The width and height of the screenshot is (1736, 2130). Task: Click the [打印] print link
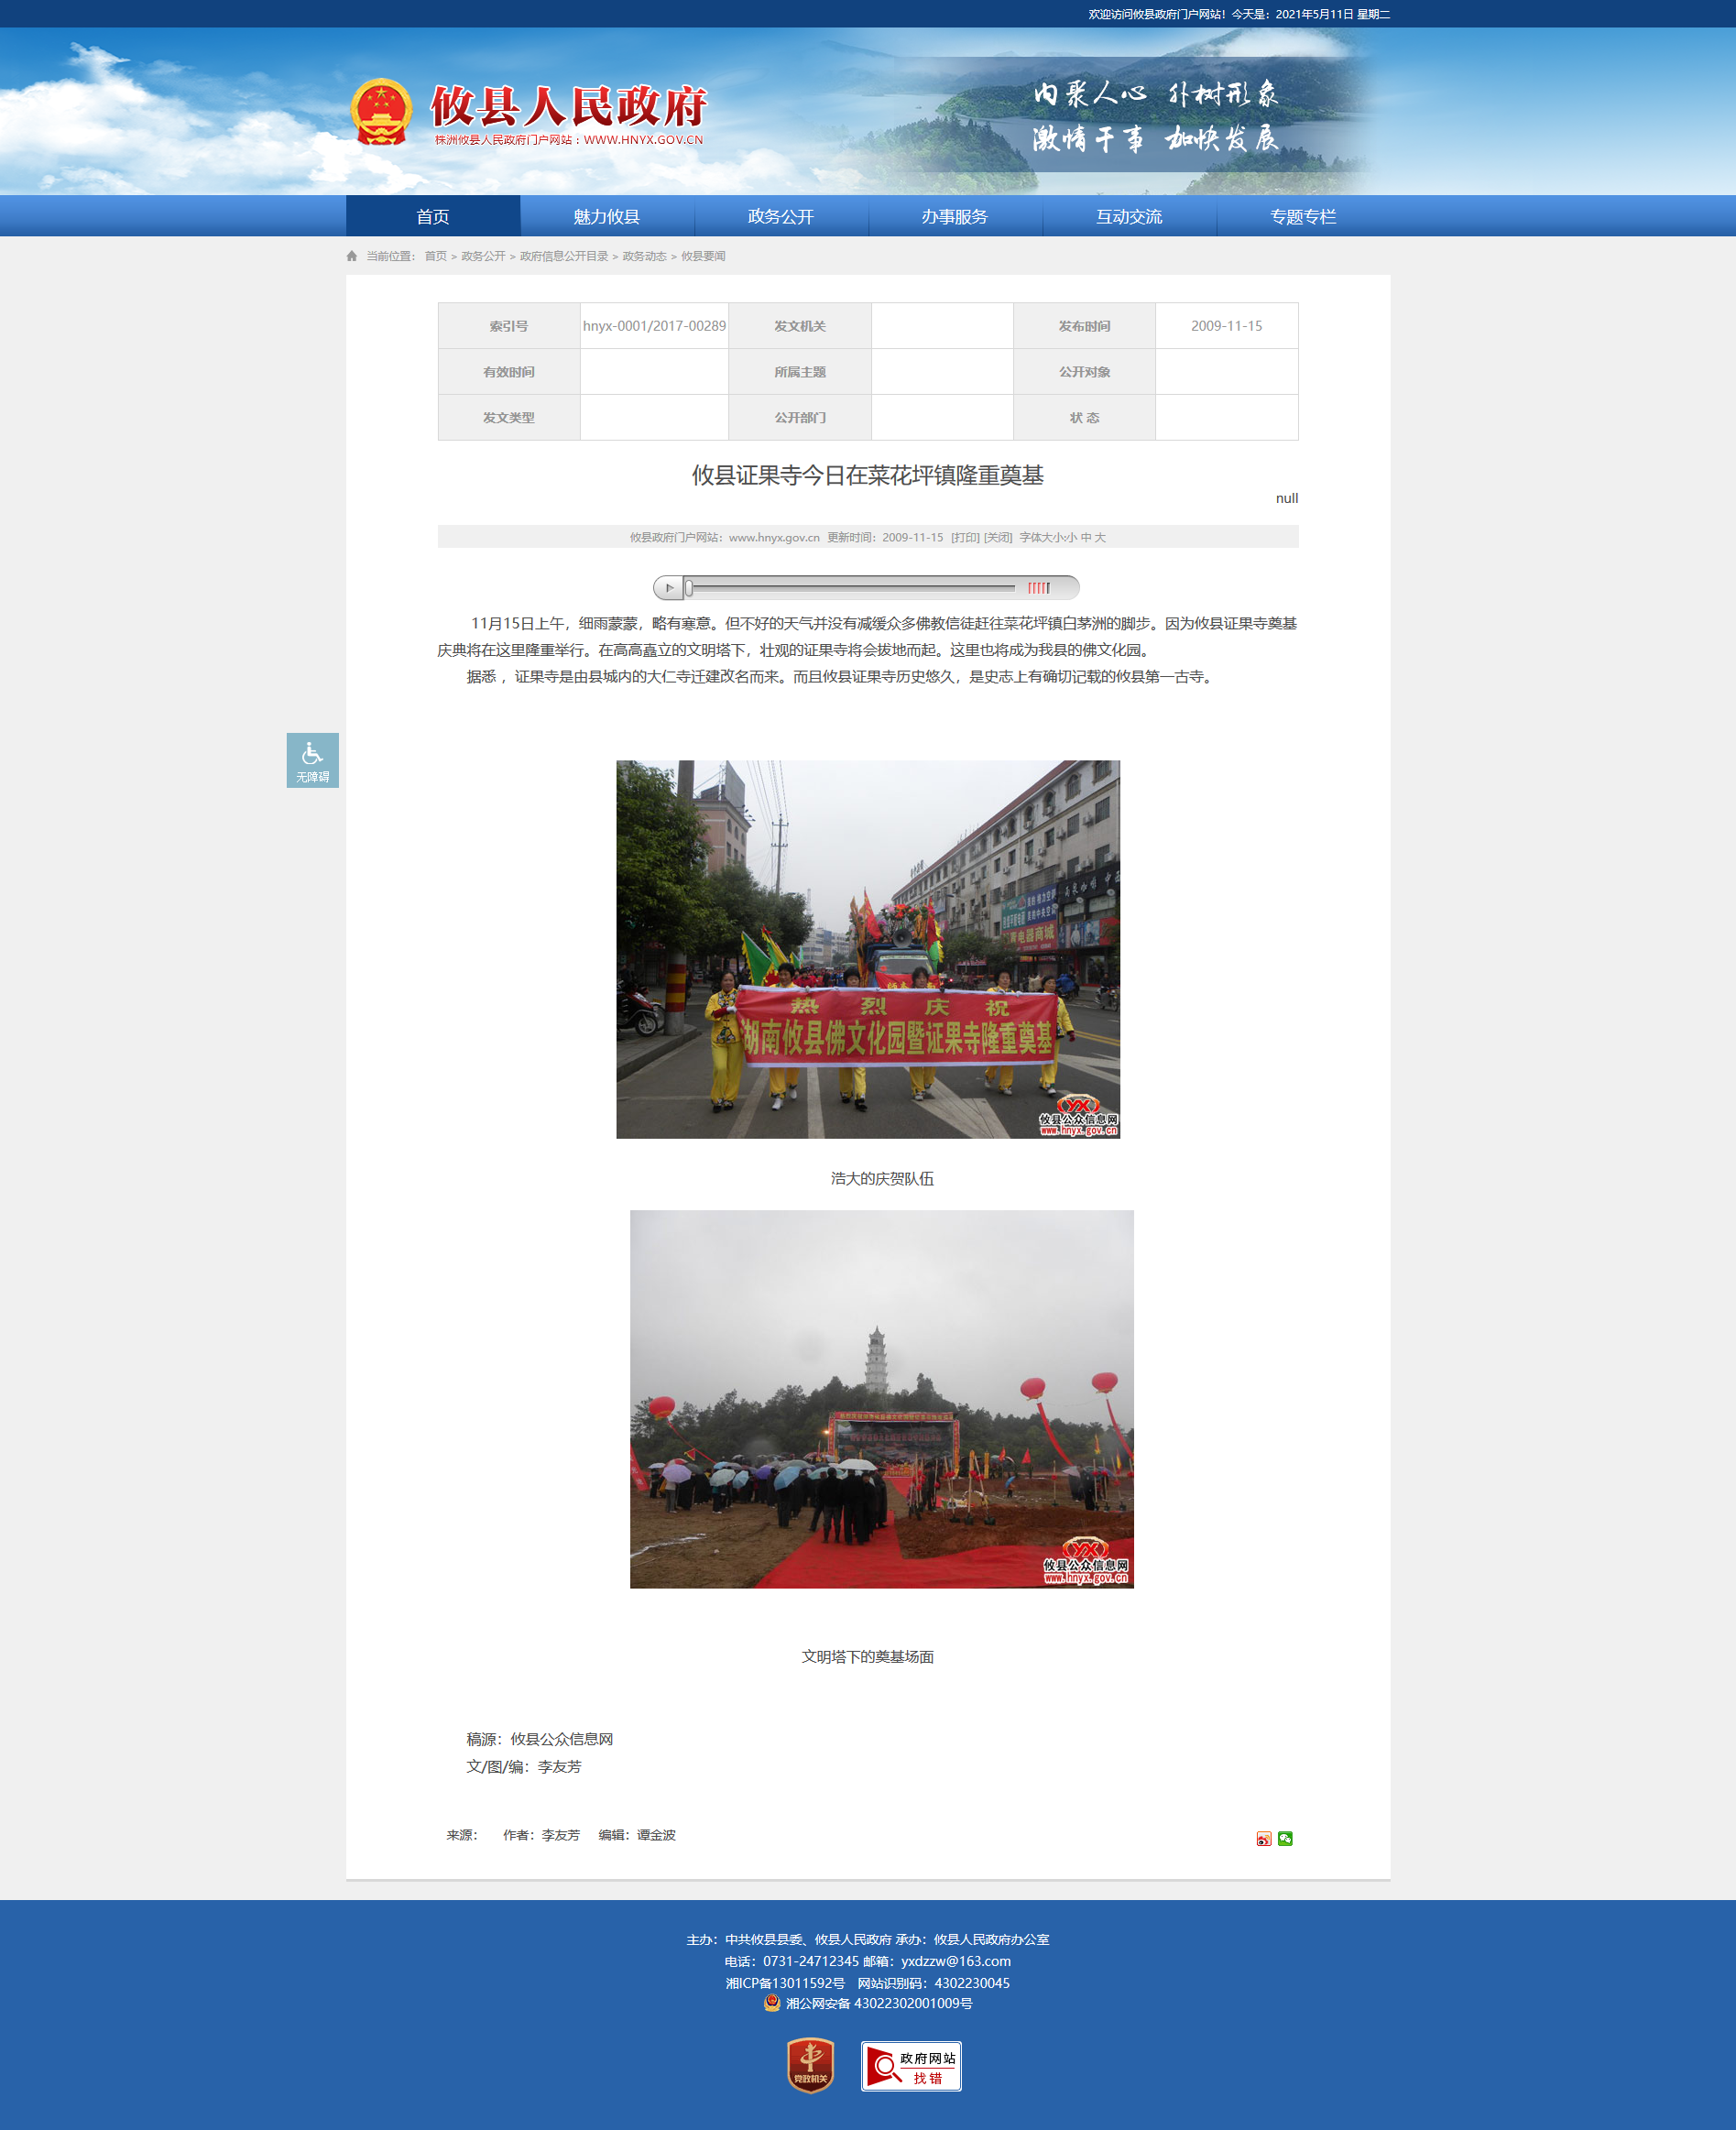965,538
